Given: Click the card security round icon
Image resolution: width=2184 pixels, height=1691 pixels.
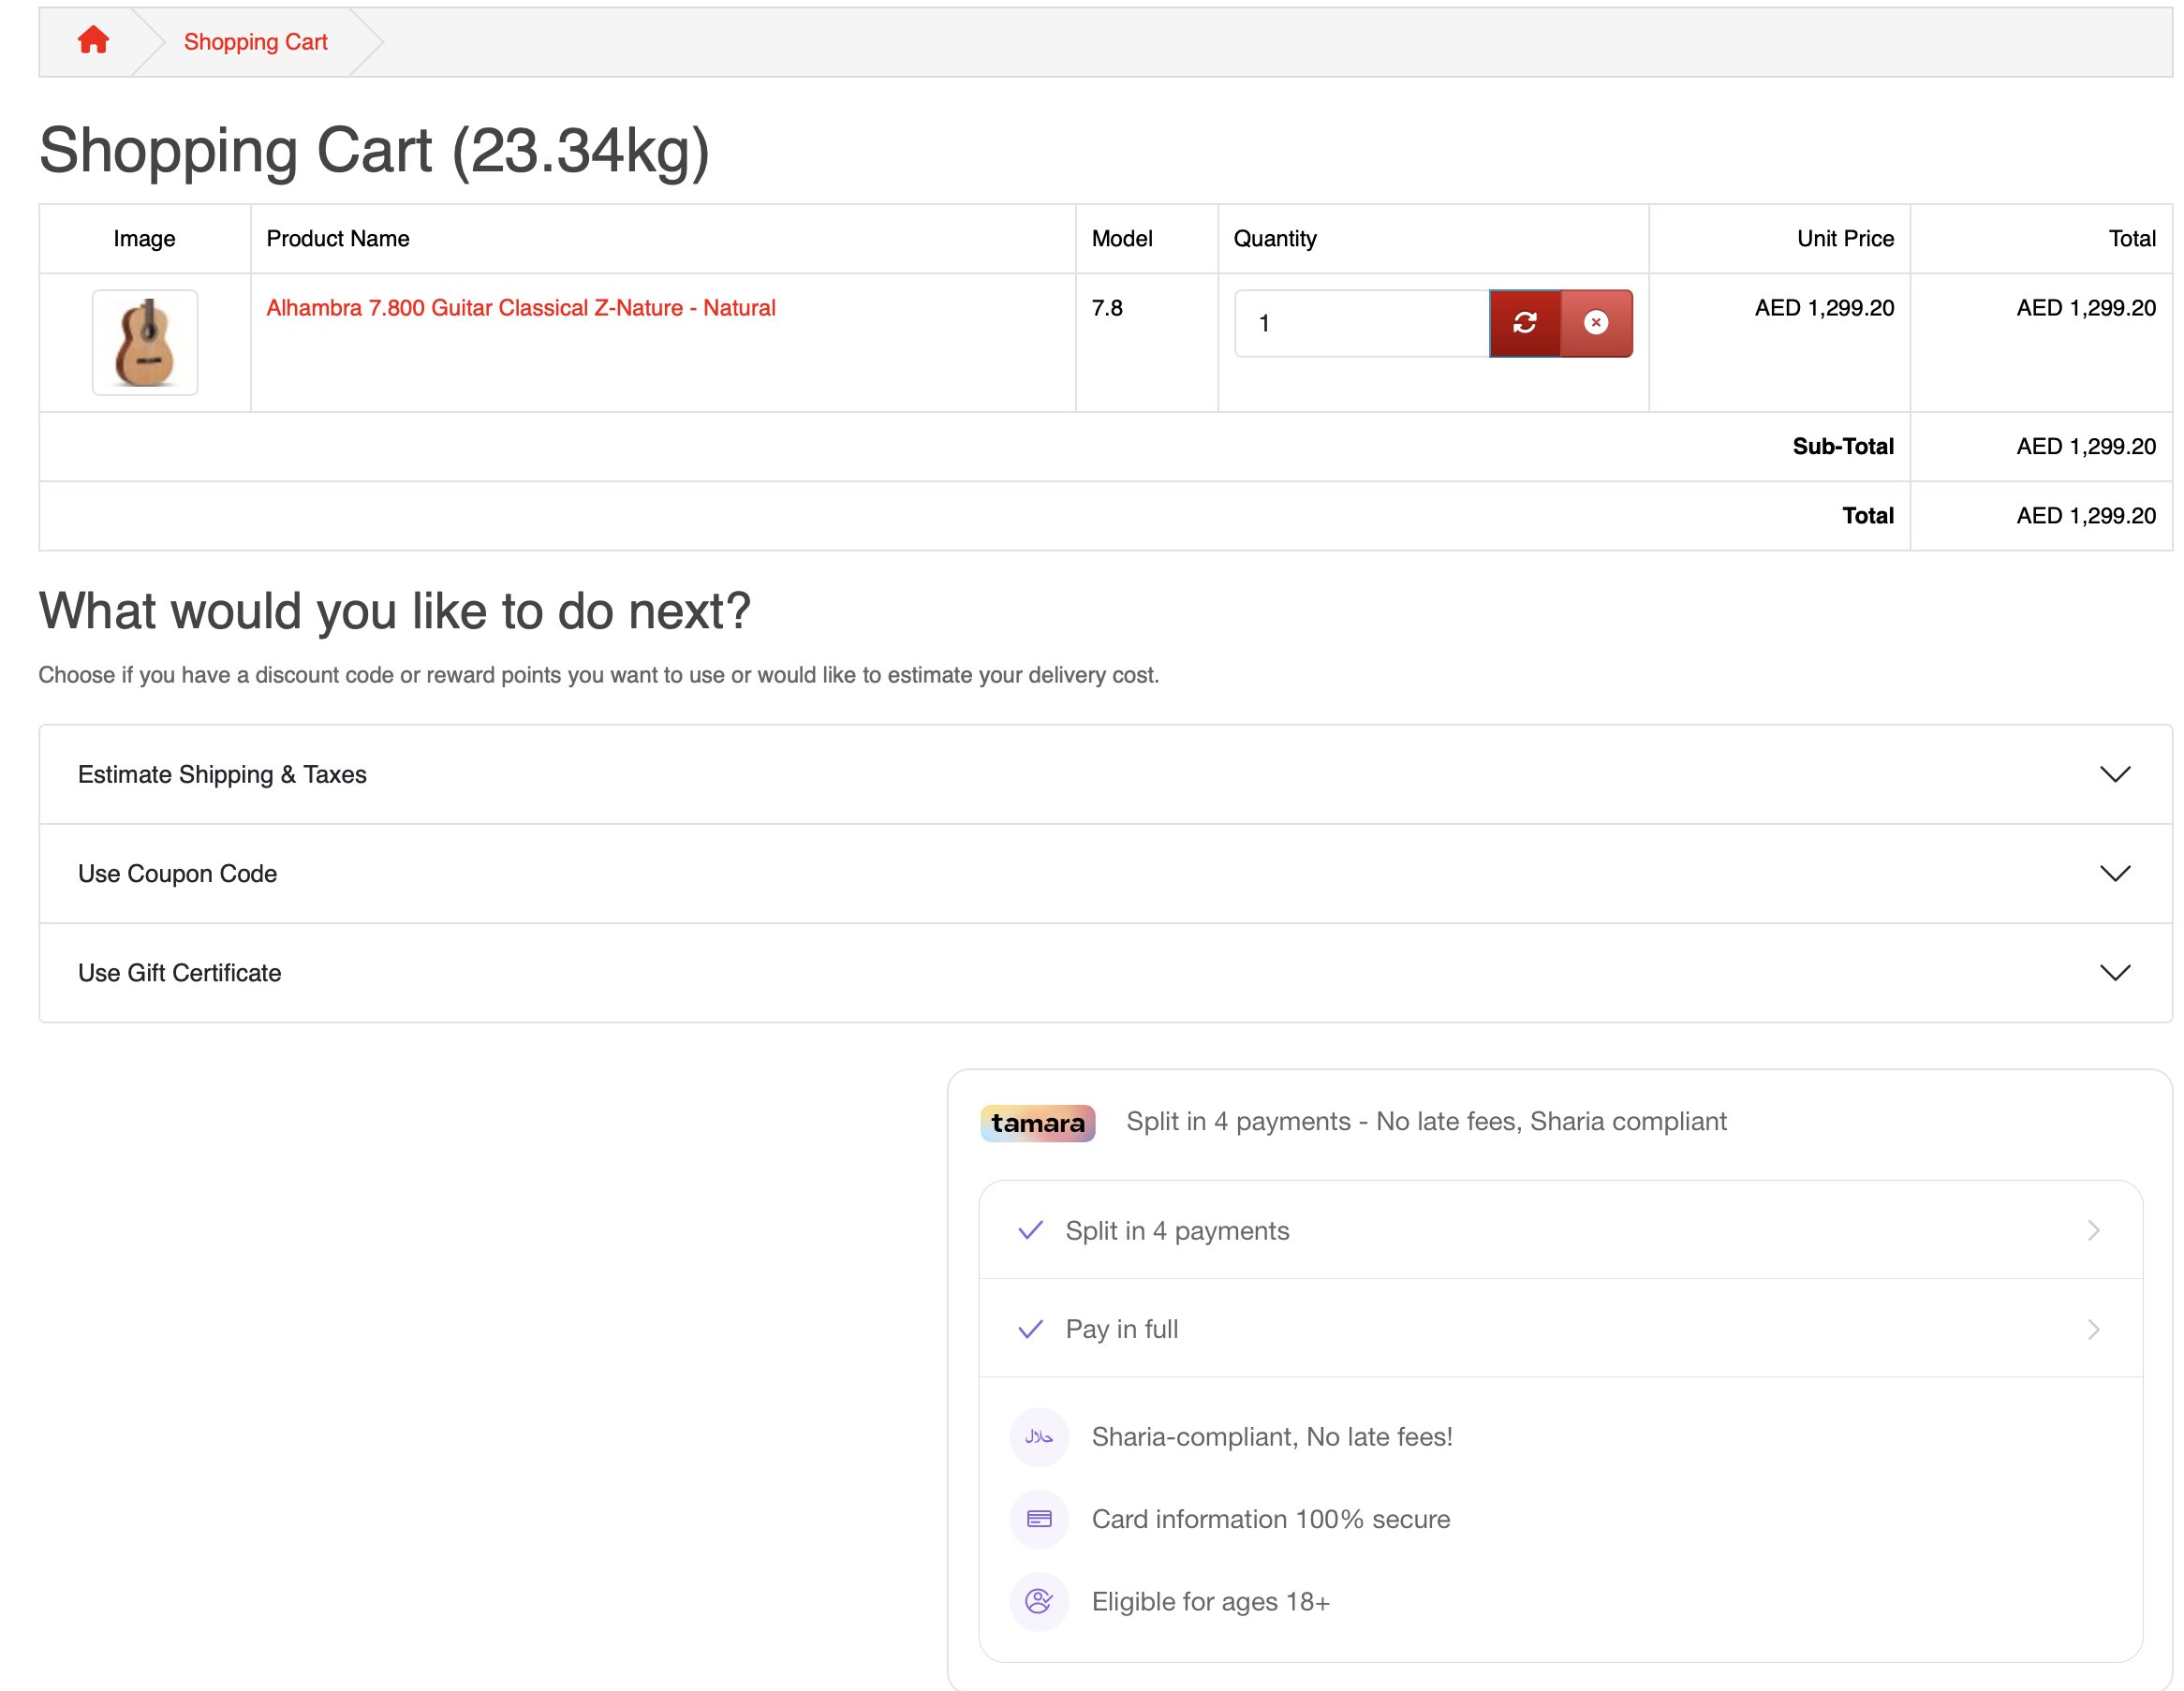Looking at the screenshot, I should point(1039,1519).
